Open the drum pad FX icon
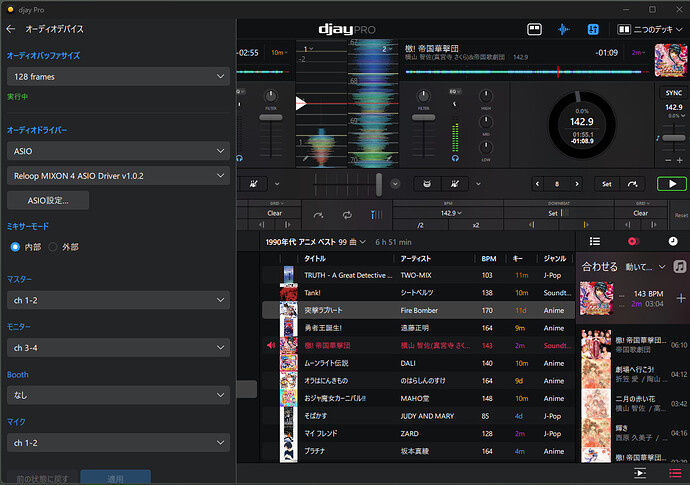The image size is (690, 485). pos(426,184)
